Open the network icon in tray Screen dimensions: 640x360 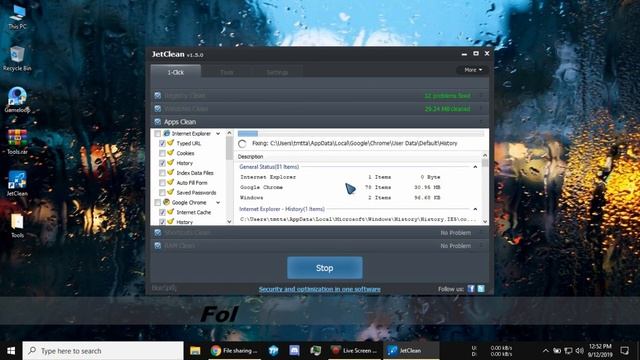tap(568, 351)
